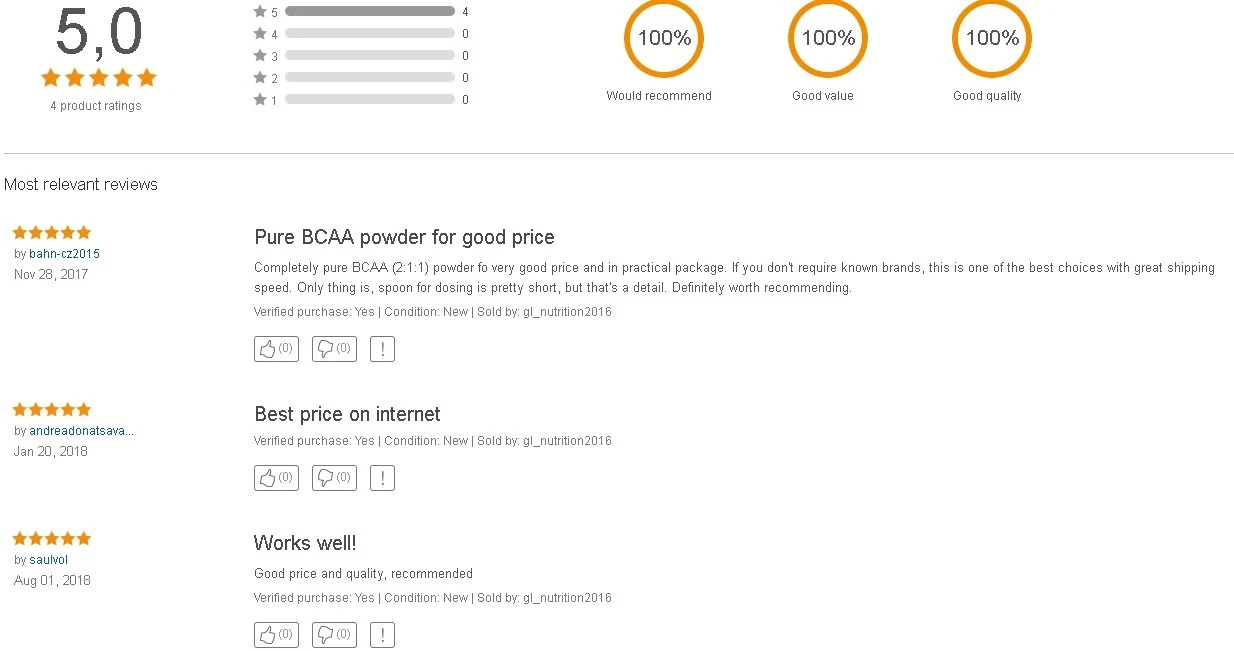Mark the 'Works well!' review as unhelpful

point(334,635)
